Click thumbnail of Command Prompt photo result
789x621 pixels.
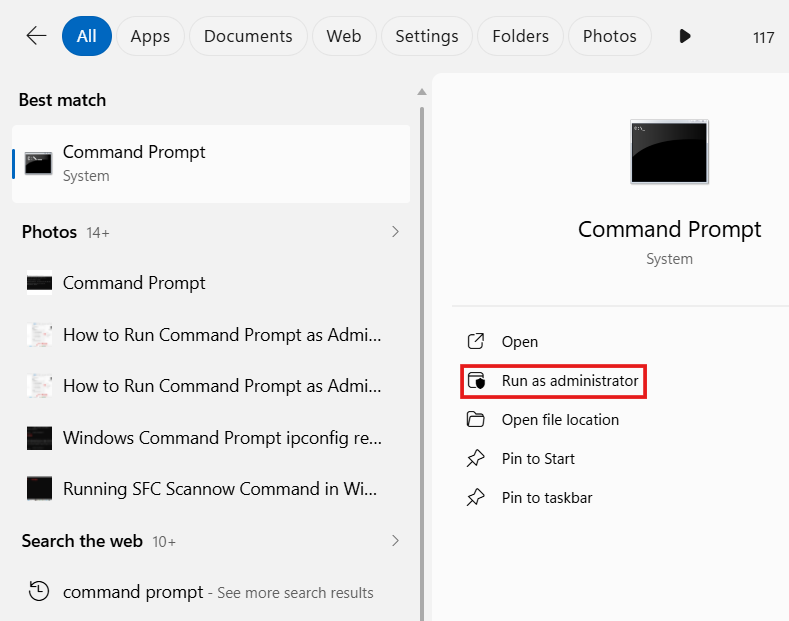39,283
